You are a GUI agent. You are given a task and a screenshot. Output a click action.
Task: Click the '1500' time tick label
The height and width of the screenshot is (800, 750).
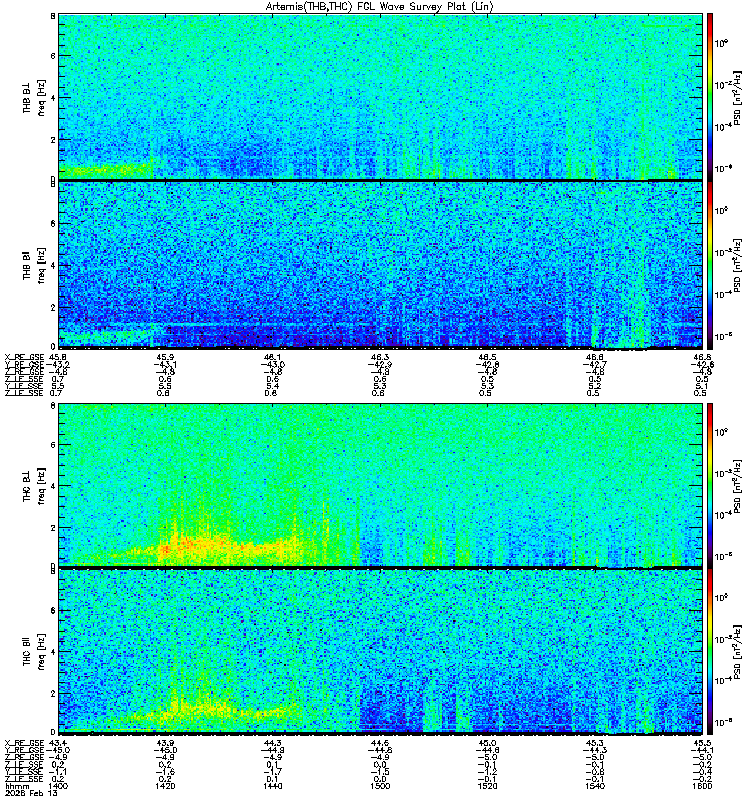point(380,786)
